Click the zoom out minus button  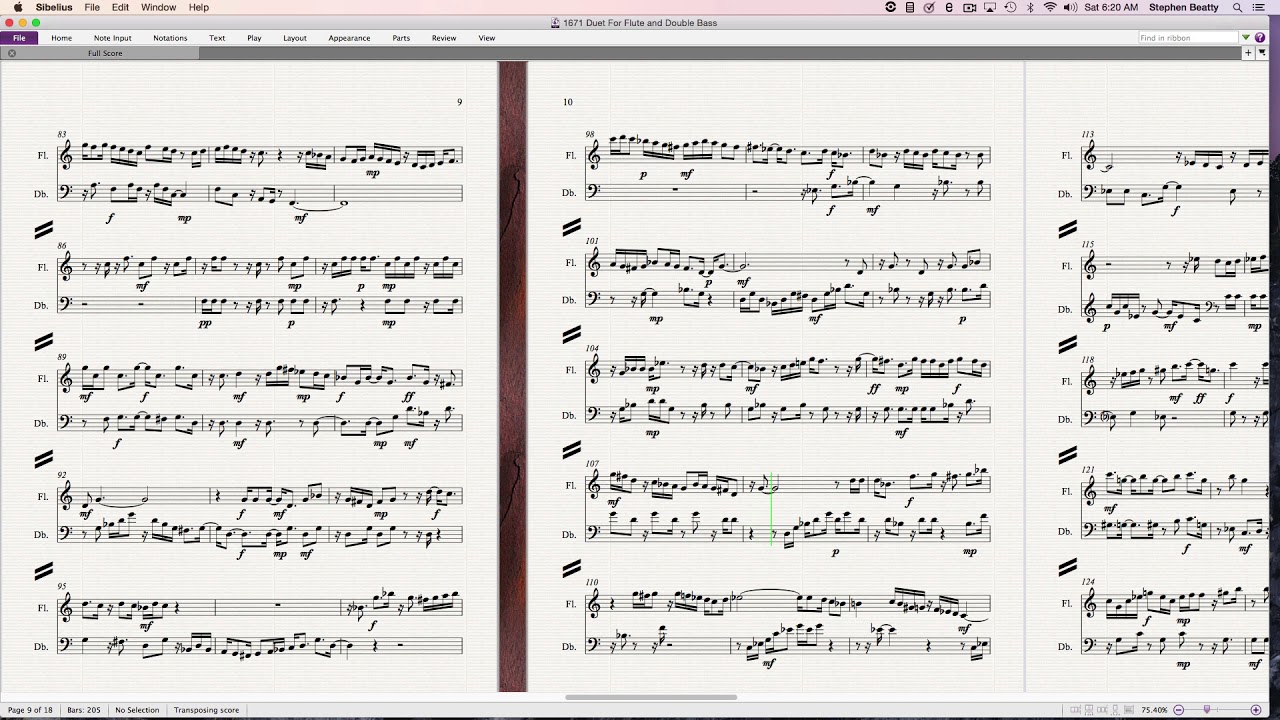pos(1178,710)
